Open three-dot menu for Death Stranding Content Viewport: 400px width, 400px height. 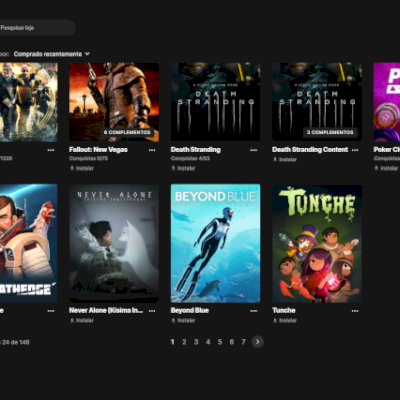point(355,150)
